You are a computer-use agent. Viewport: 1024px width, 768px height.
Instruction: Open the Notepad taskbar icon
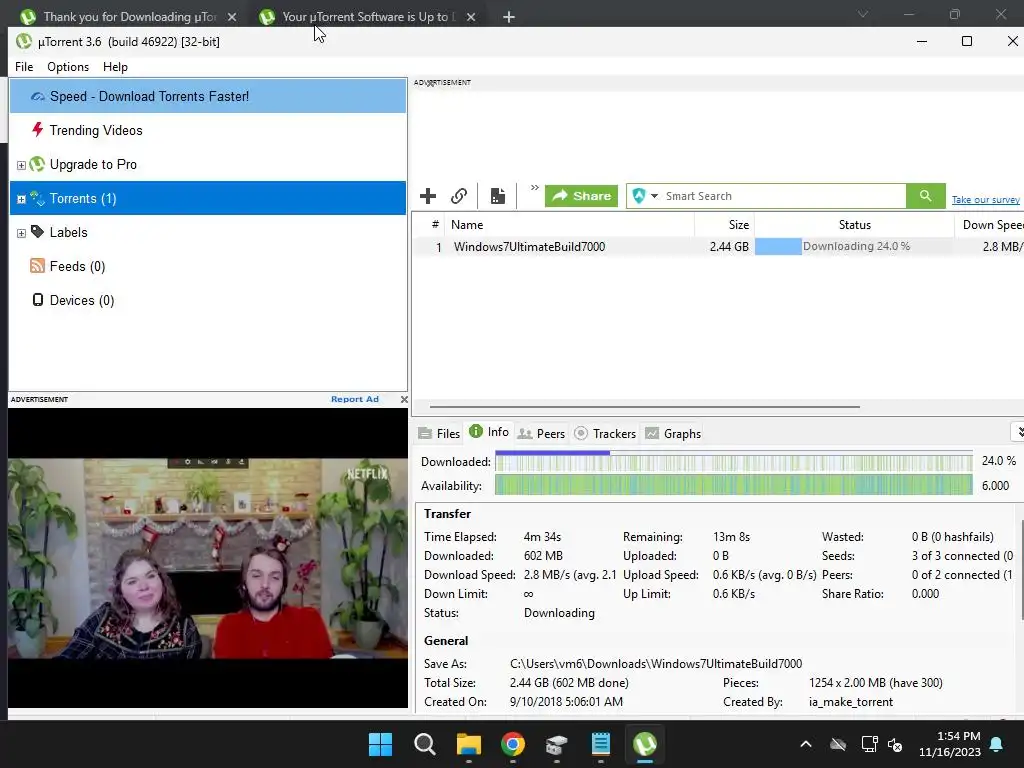600,744
